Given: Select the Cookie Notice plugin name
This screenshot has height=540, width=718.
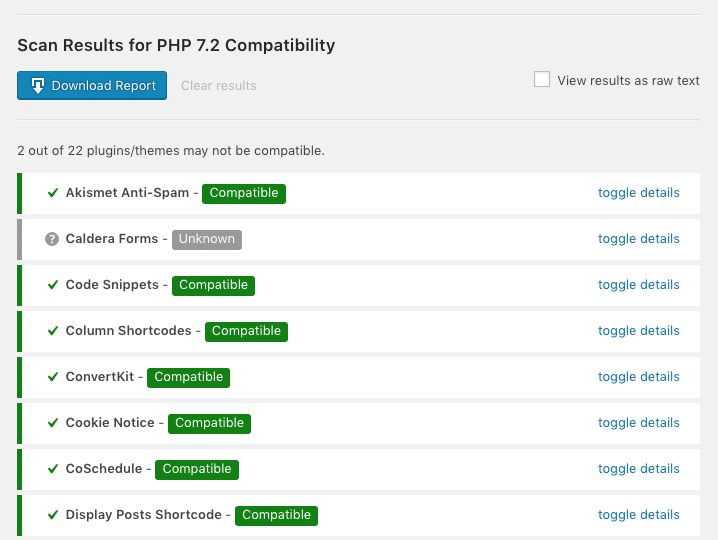Looking at the screenshot, I should pyautogui.click(x=110, y=423).
